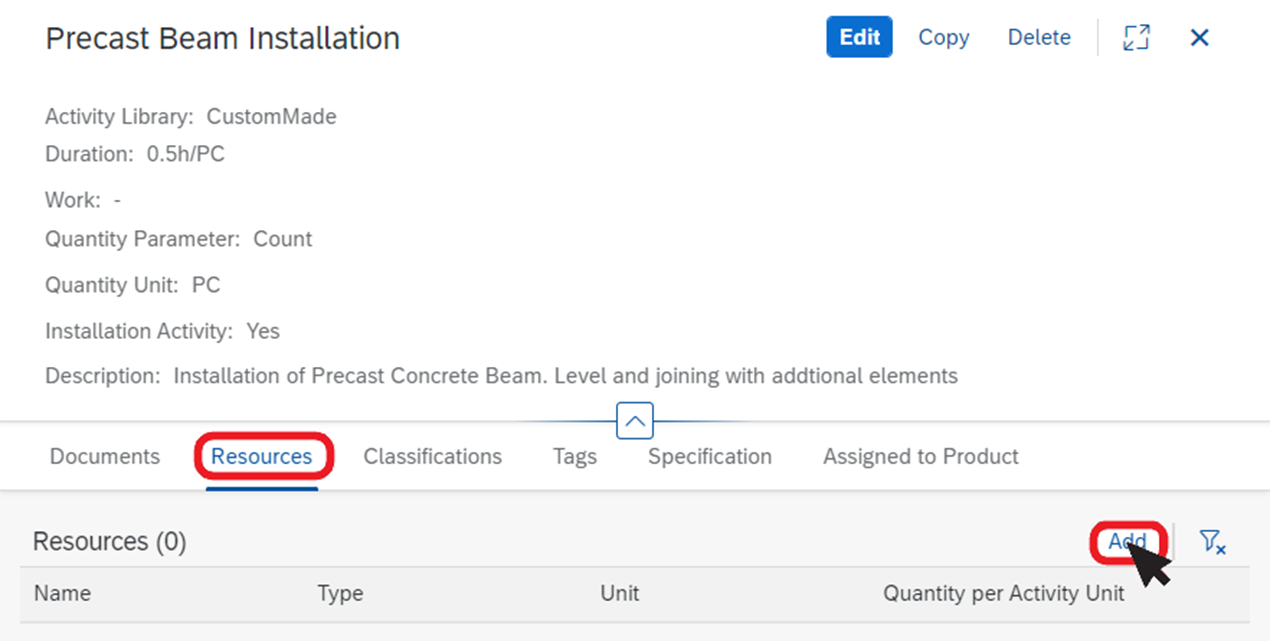The image size is (1270, 641).
Task: Add a new resource
Action: 1127,541
